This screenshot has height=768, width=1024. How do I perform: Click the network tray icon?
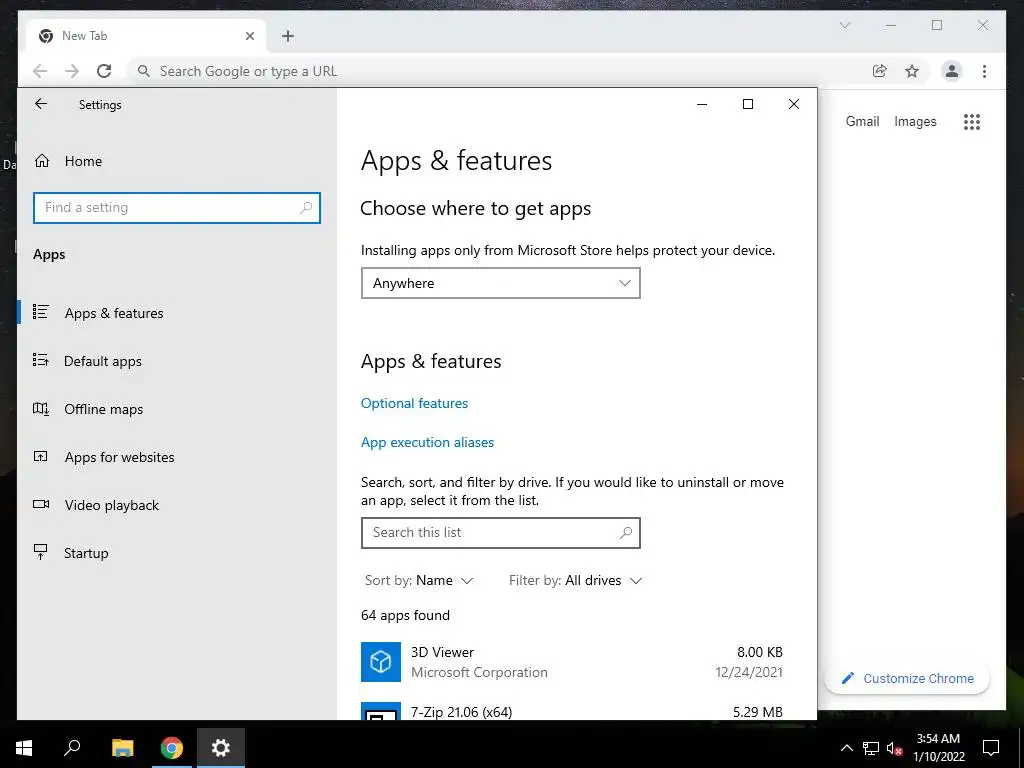coord(871,748)
